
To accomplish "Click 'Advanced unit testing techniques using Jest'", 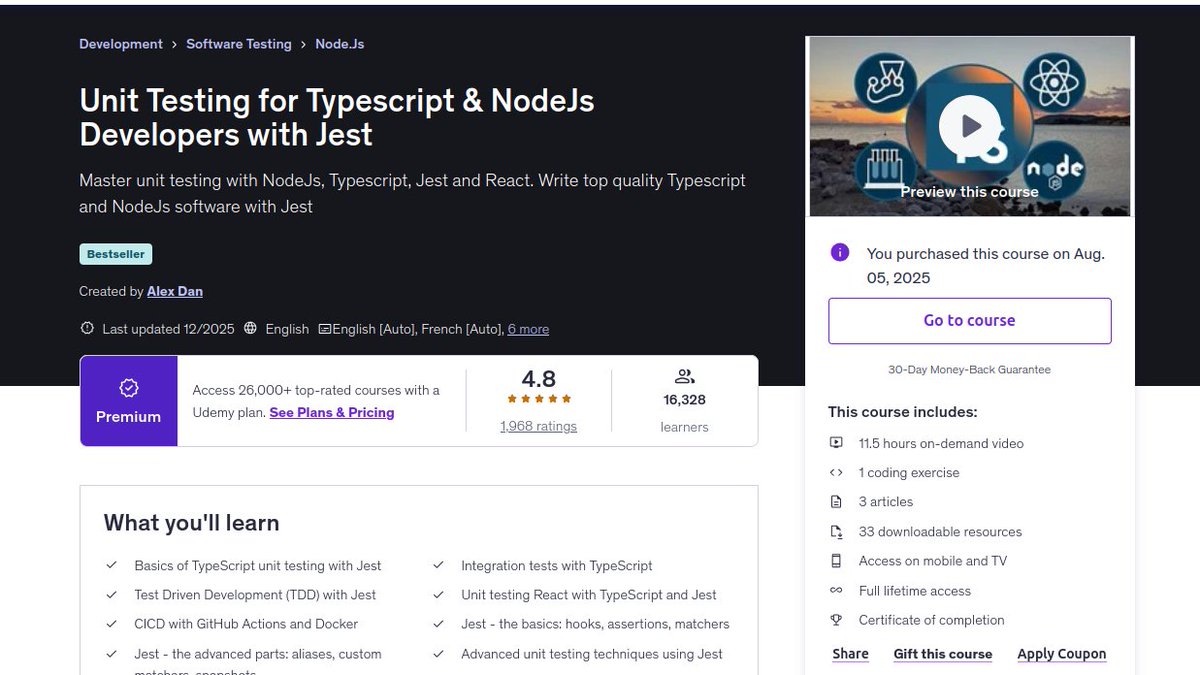I will coord(592,654).
